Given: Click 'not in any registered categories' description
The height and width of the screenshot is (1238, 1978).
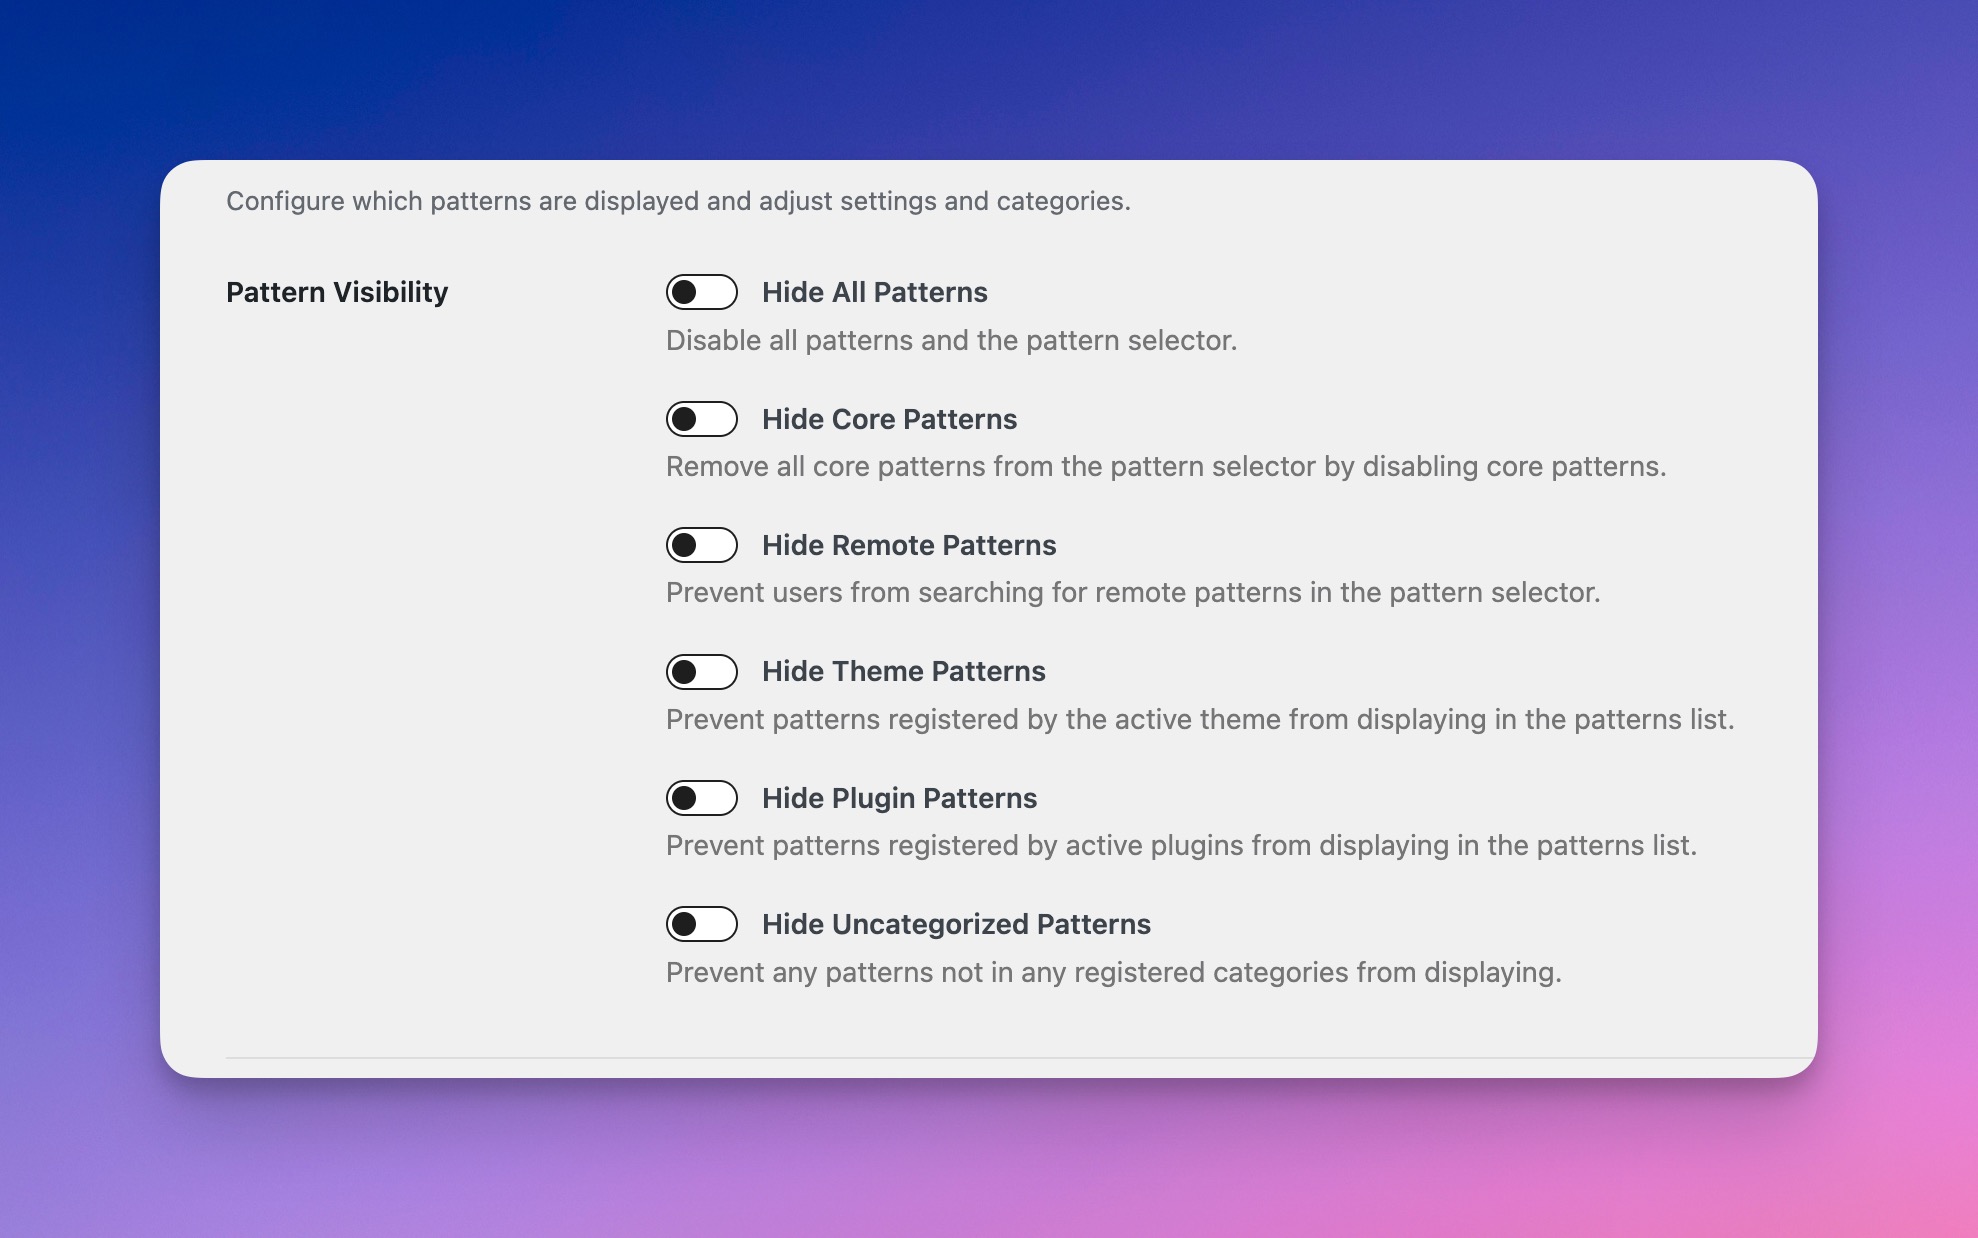Looking at the screenshot, I should point(1113,972).
